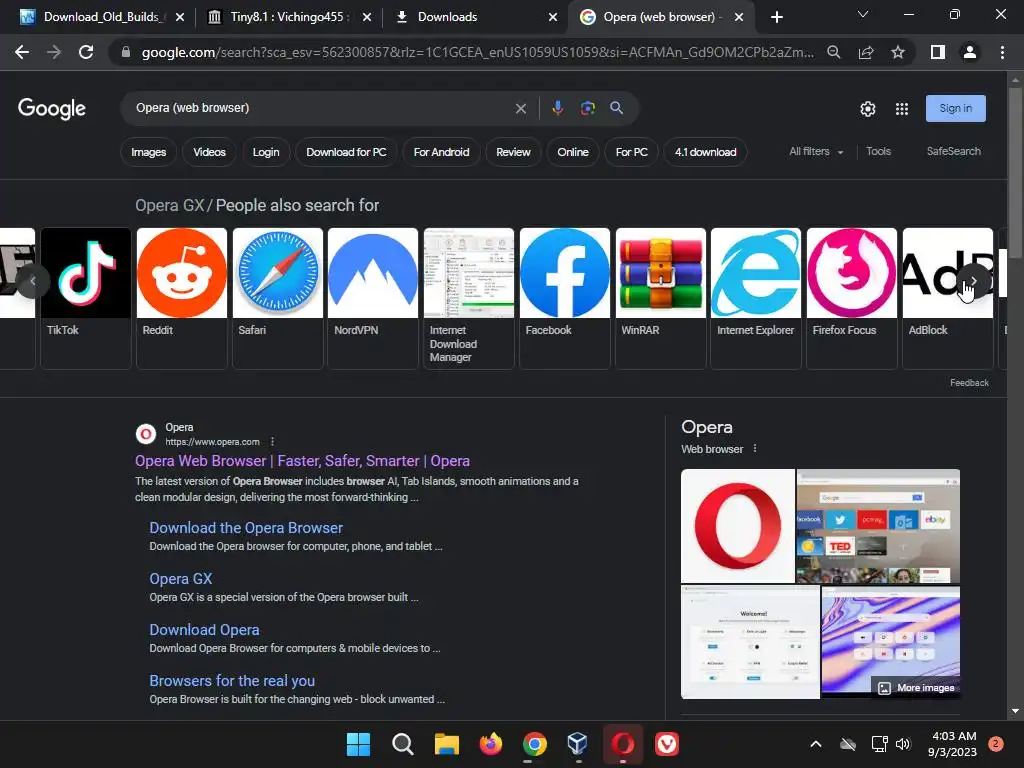This screenshot has height=768, width=1024.
Task: Submit search with magnifier icon
Action: [x=616, y=108]
